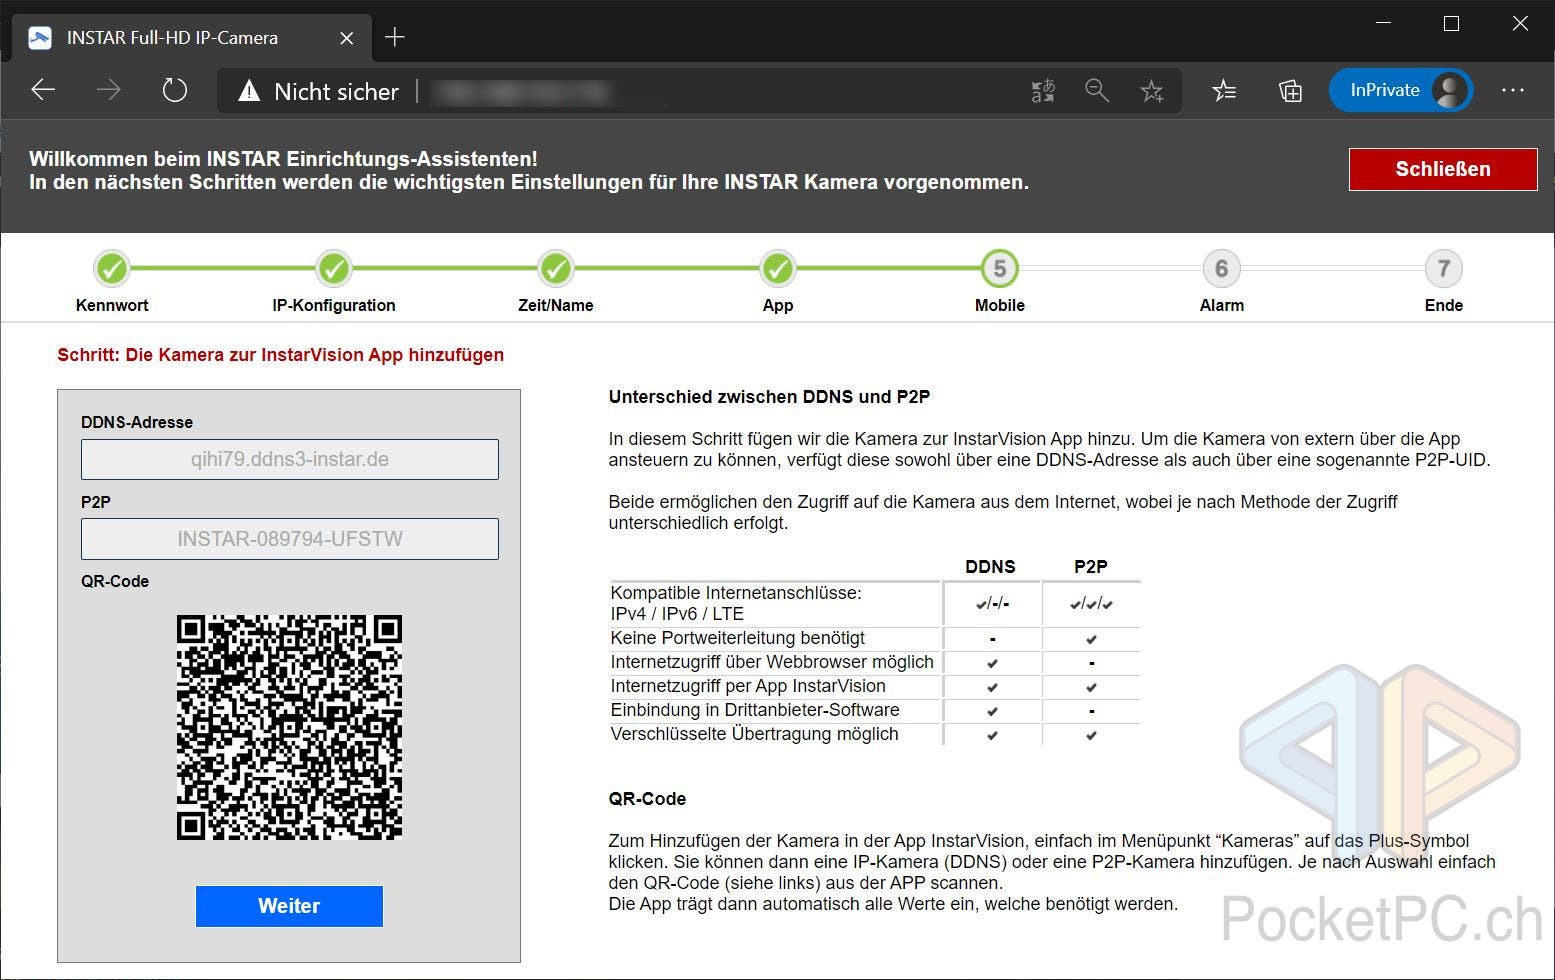Screen dimensions: 1555x980
Task: Click the 'DDNS-Adresse' field label
Action: pyautogui.click(x=137, y=422)
